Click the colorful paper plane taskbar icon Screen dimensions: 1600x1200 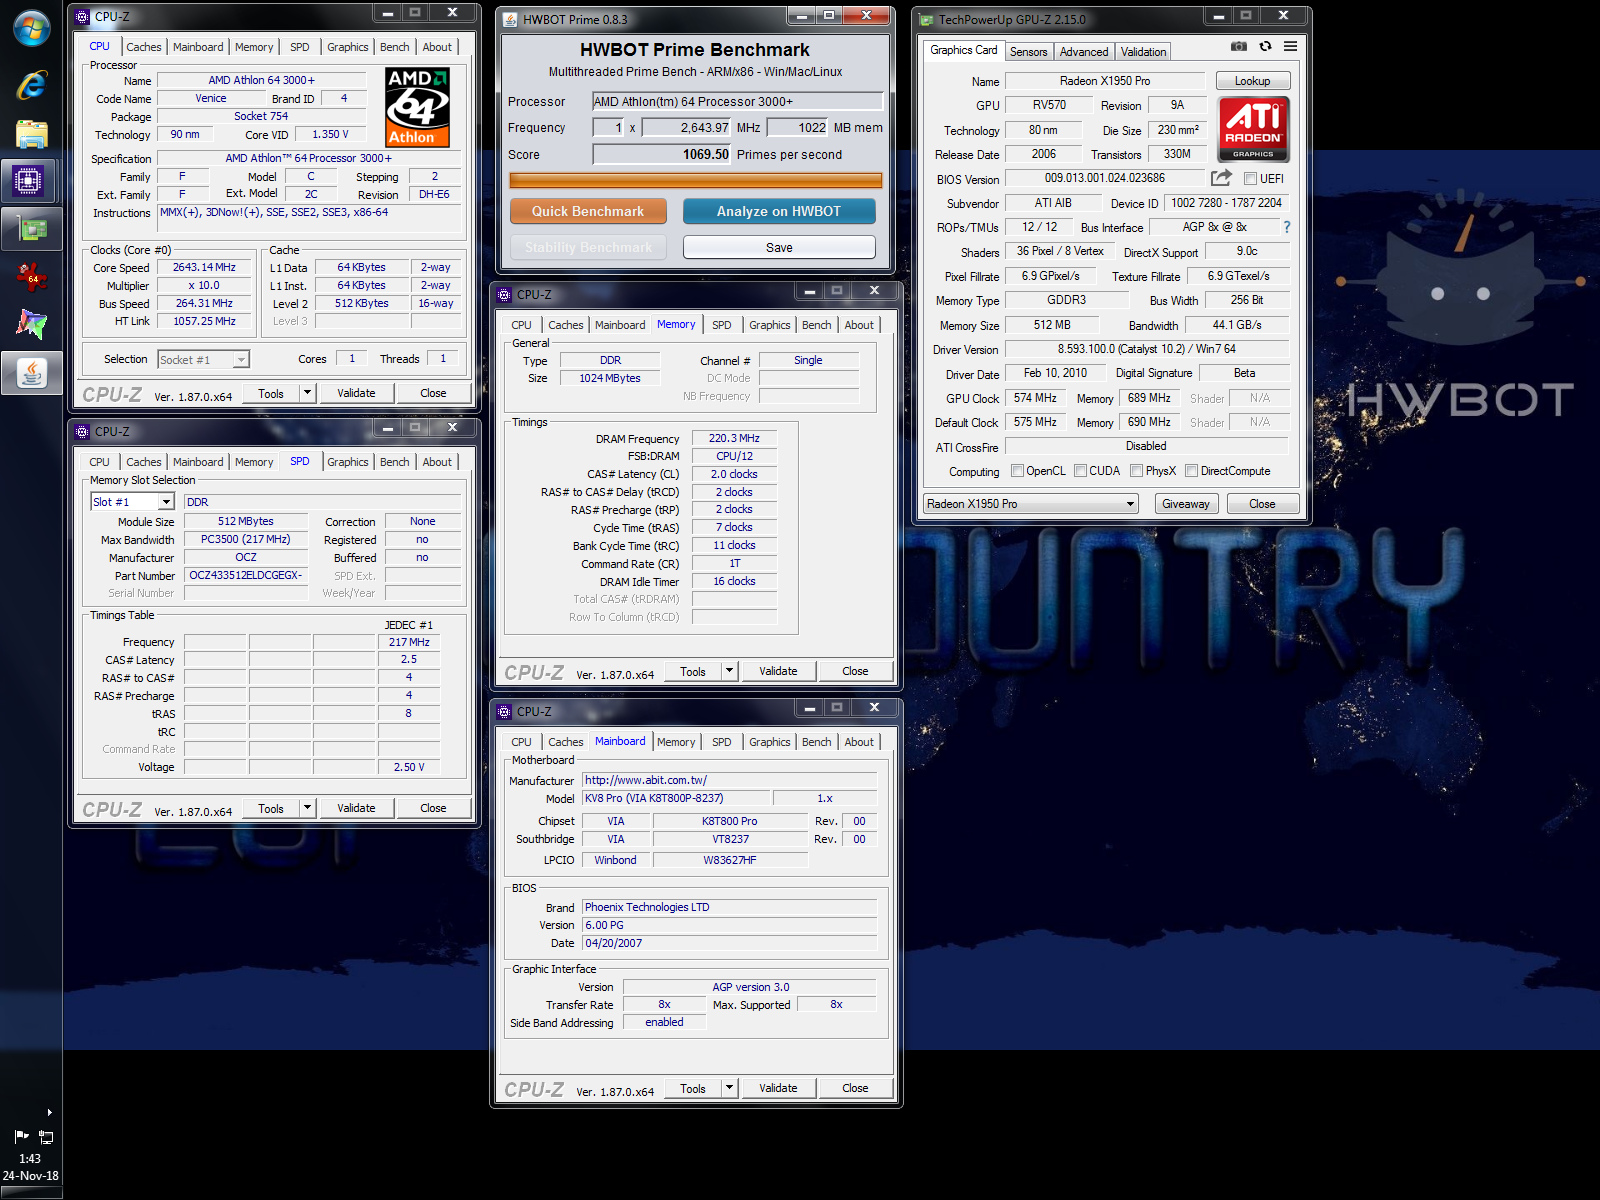pyautogui.click(x=31, y=324)
